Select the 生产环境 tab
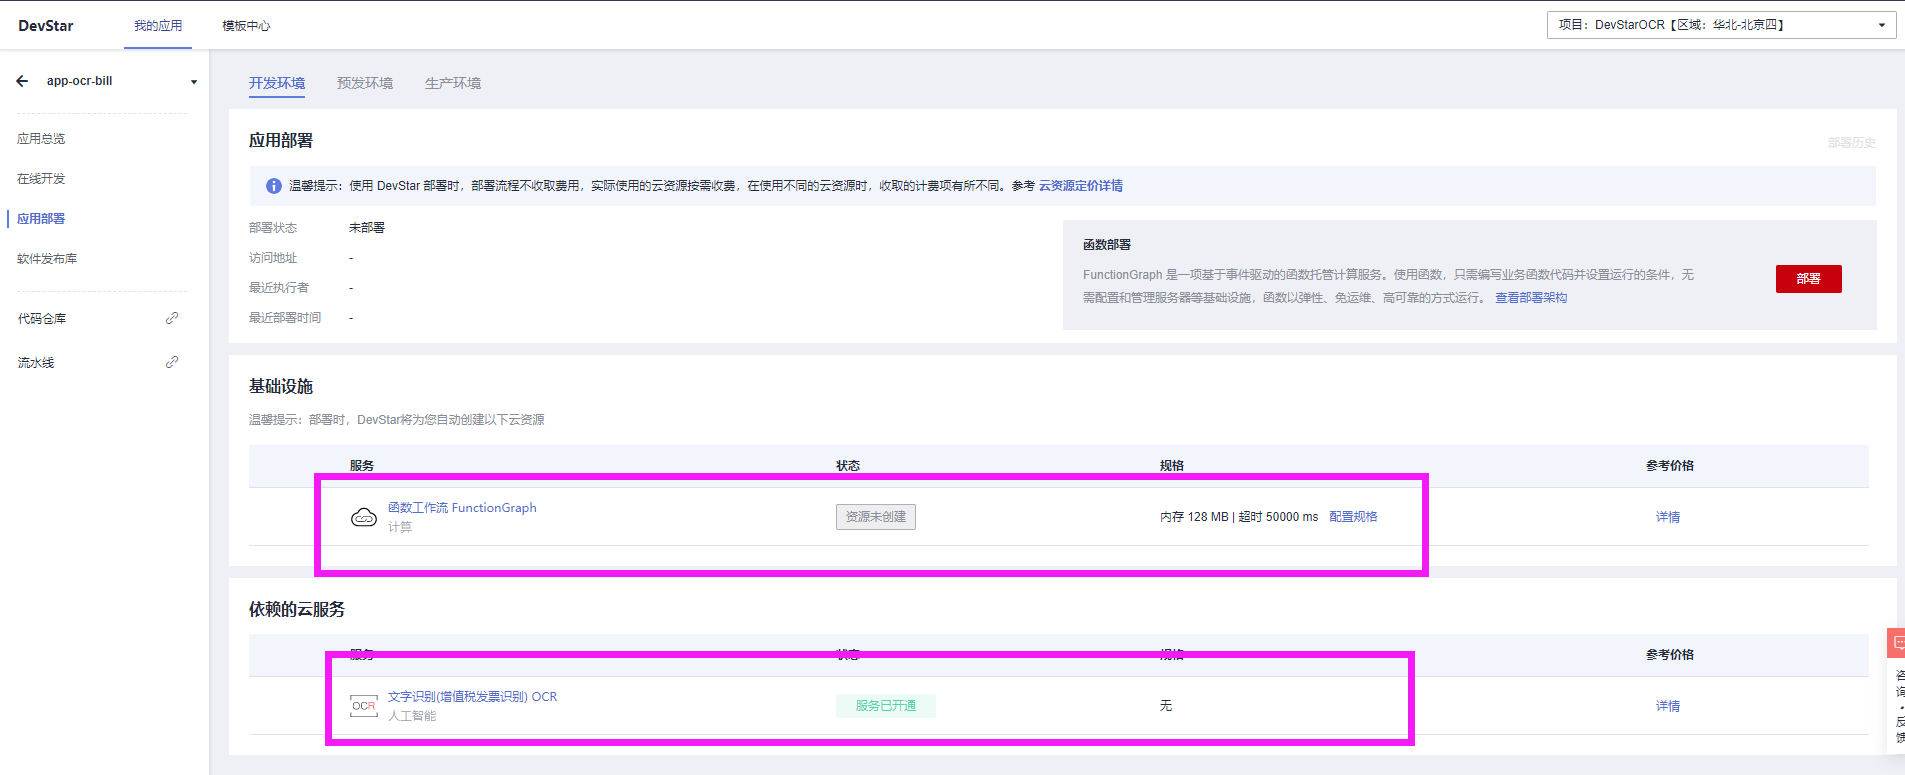The width and height of the screenshot is (1905, 775). pos(453,83)
